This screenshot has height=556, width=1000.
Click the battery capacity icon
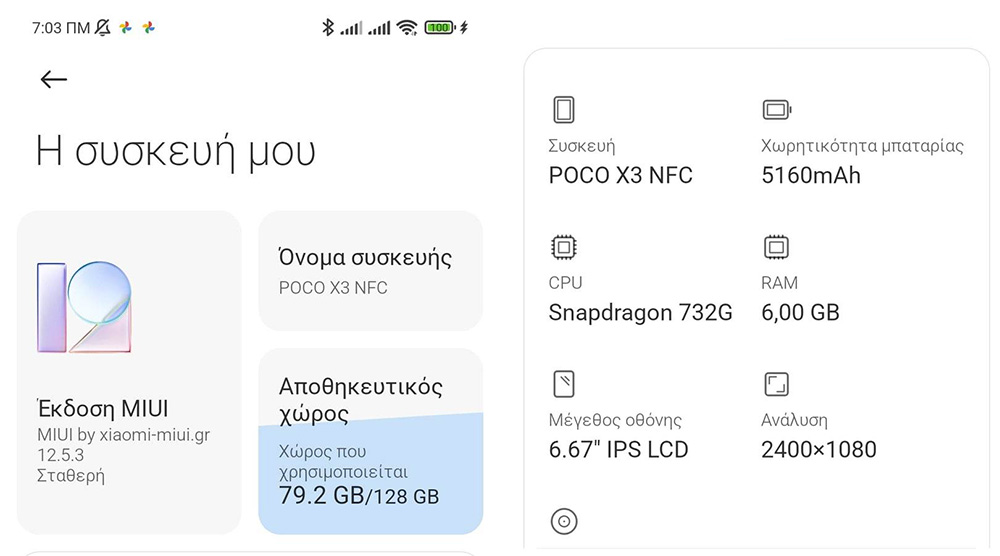click(776, 109)
